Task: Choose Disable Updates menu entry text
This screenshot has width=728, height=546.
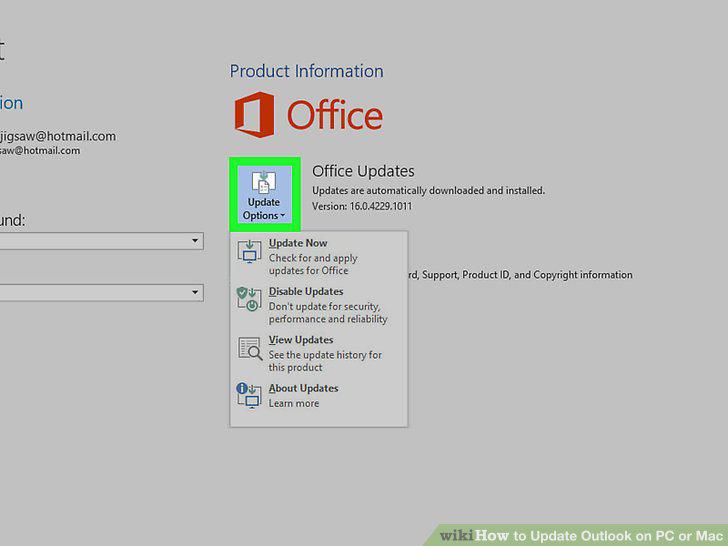Action: pos(306,292)
